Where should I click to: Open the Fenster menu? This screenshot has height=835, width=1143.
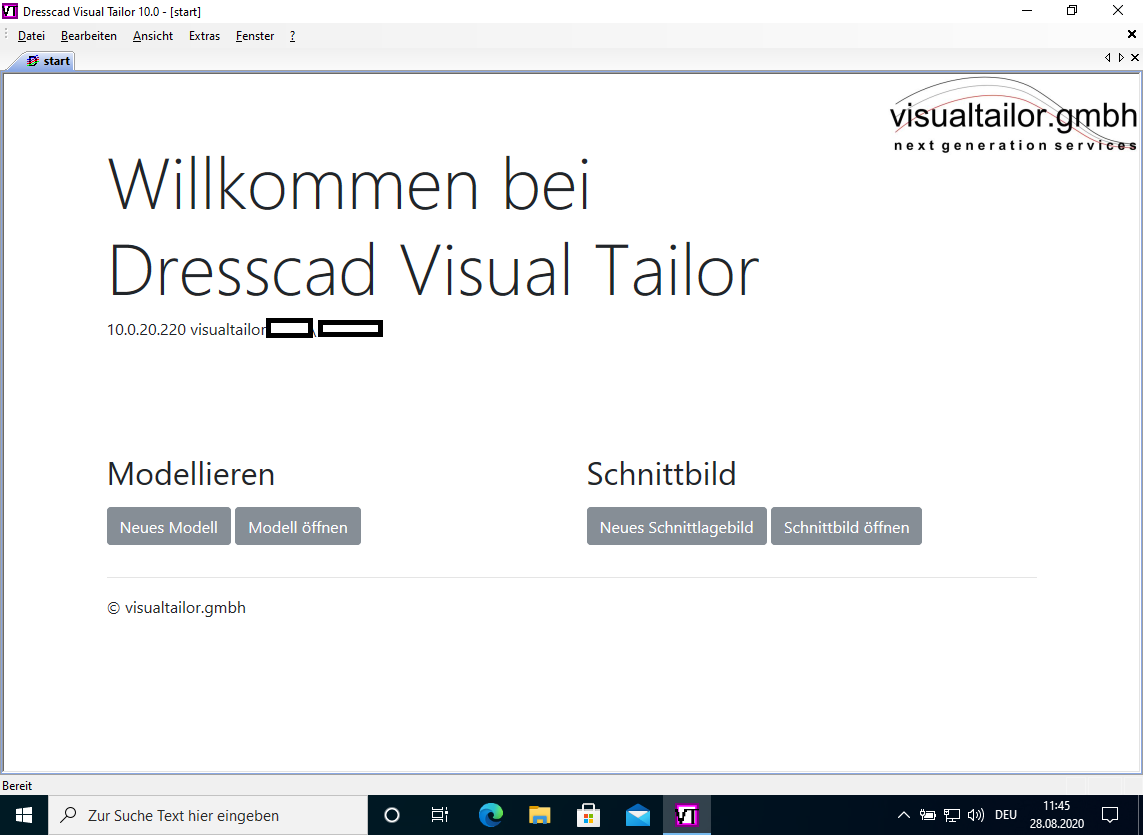(x=255, y=36)
